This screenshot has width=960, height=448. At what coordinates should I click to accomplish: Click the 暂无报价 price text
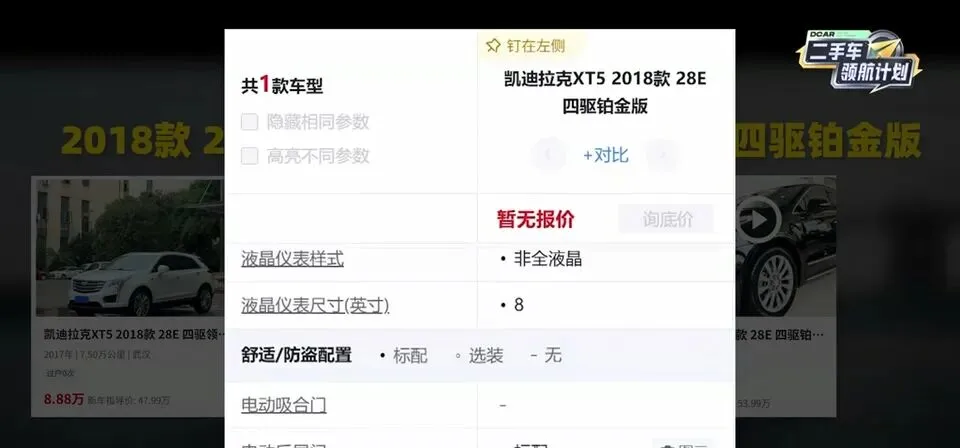tap(536, 219)
